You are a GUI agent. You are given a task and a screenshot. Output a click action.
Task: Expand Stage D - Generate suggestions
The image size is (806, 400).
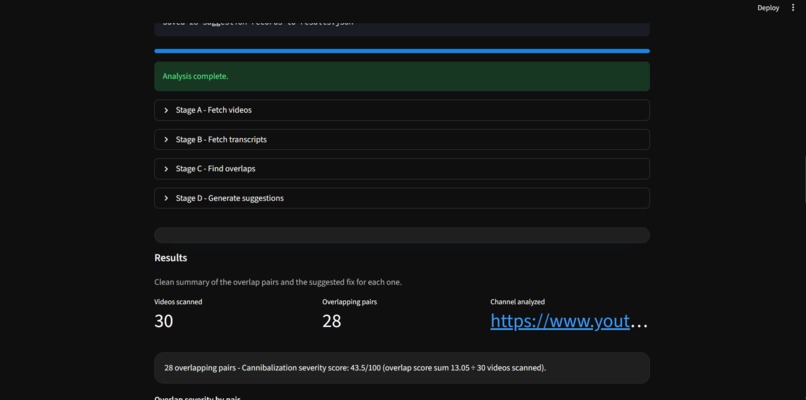coord(402,198)
